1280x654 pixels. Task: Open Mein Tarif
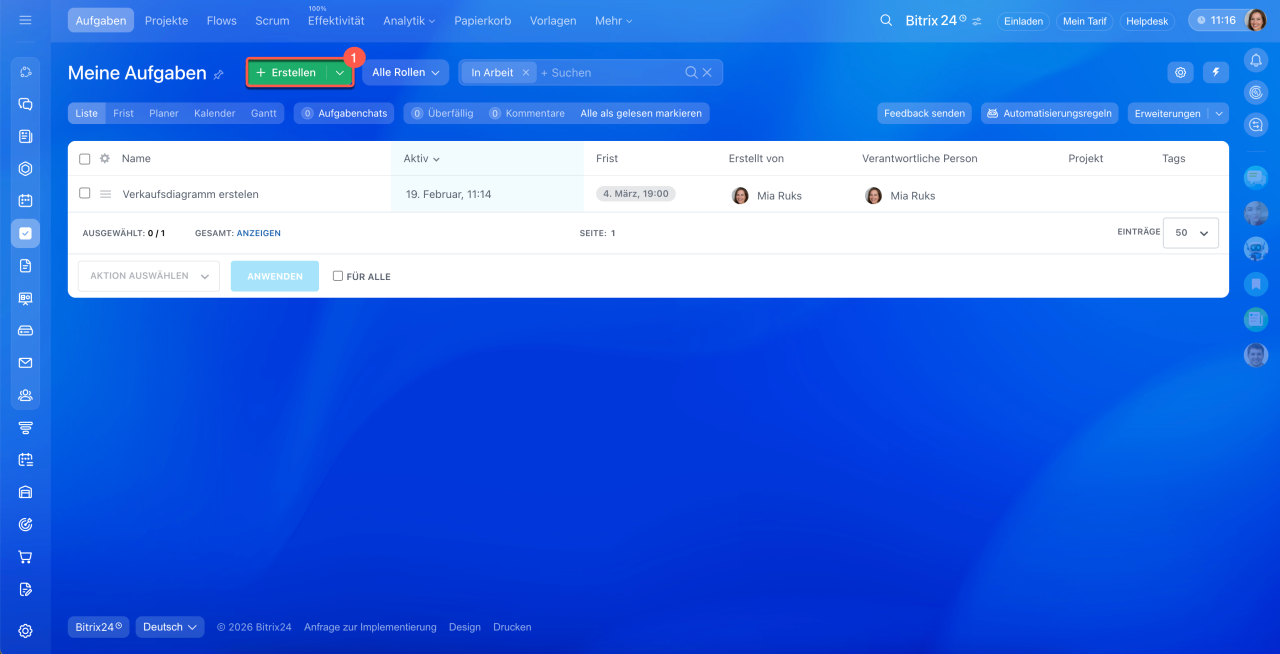[1084, 21]
